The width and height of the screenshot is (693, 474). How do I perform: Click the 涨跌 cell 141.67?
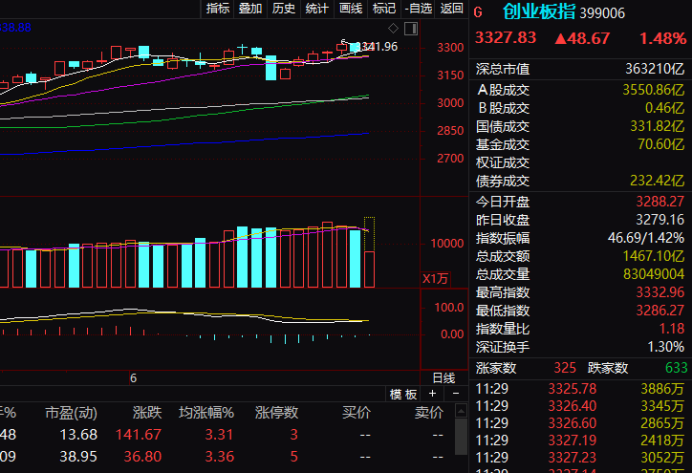pos(138,435)
